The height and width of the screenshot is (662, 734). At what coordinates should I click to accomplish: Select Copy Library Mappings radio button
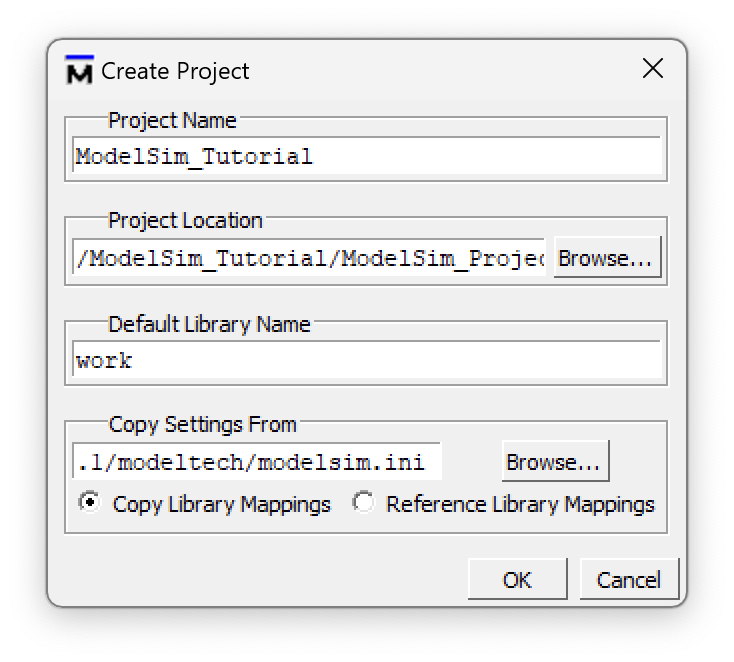89,503
